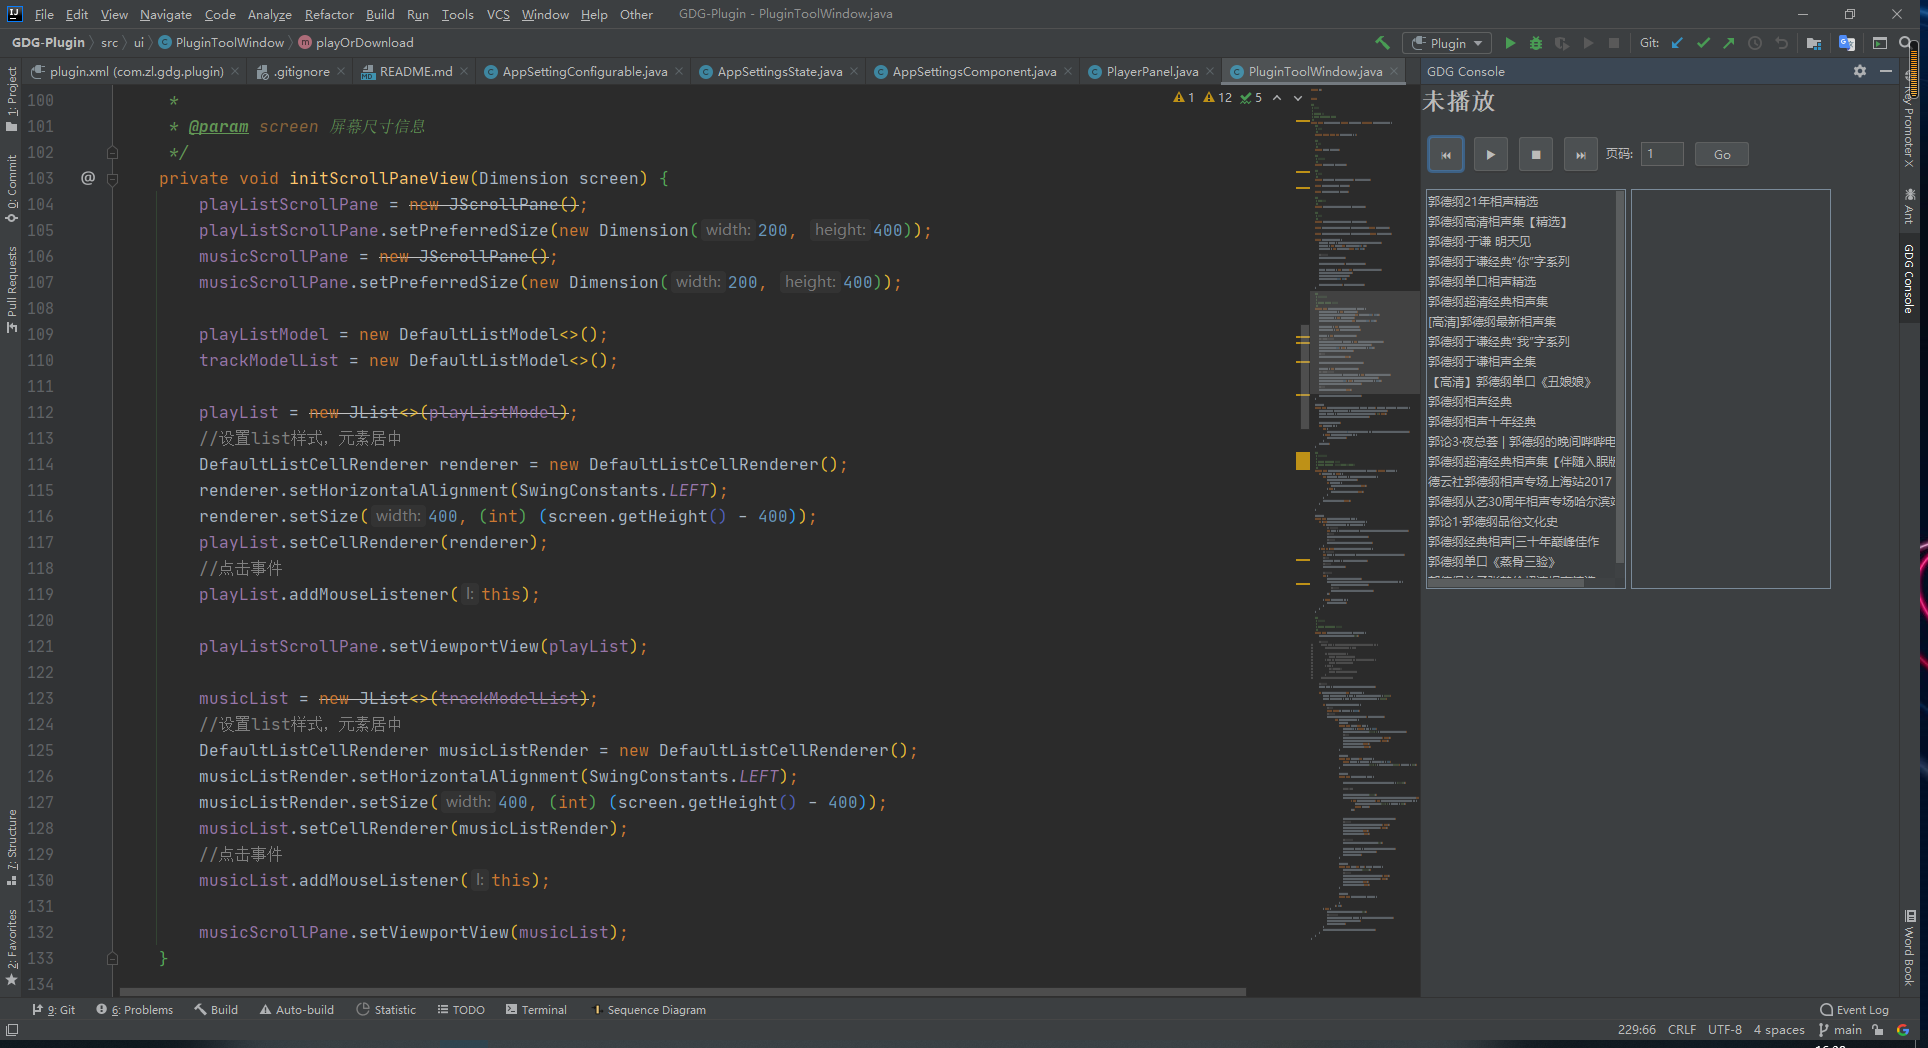The image size is (1928, 1048).
Task: Click the status bar tool windows quick-access icon
Action: (x=12, y=1030)
